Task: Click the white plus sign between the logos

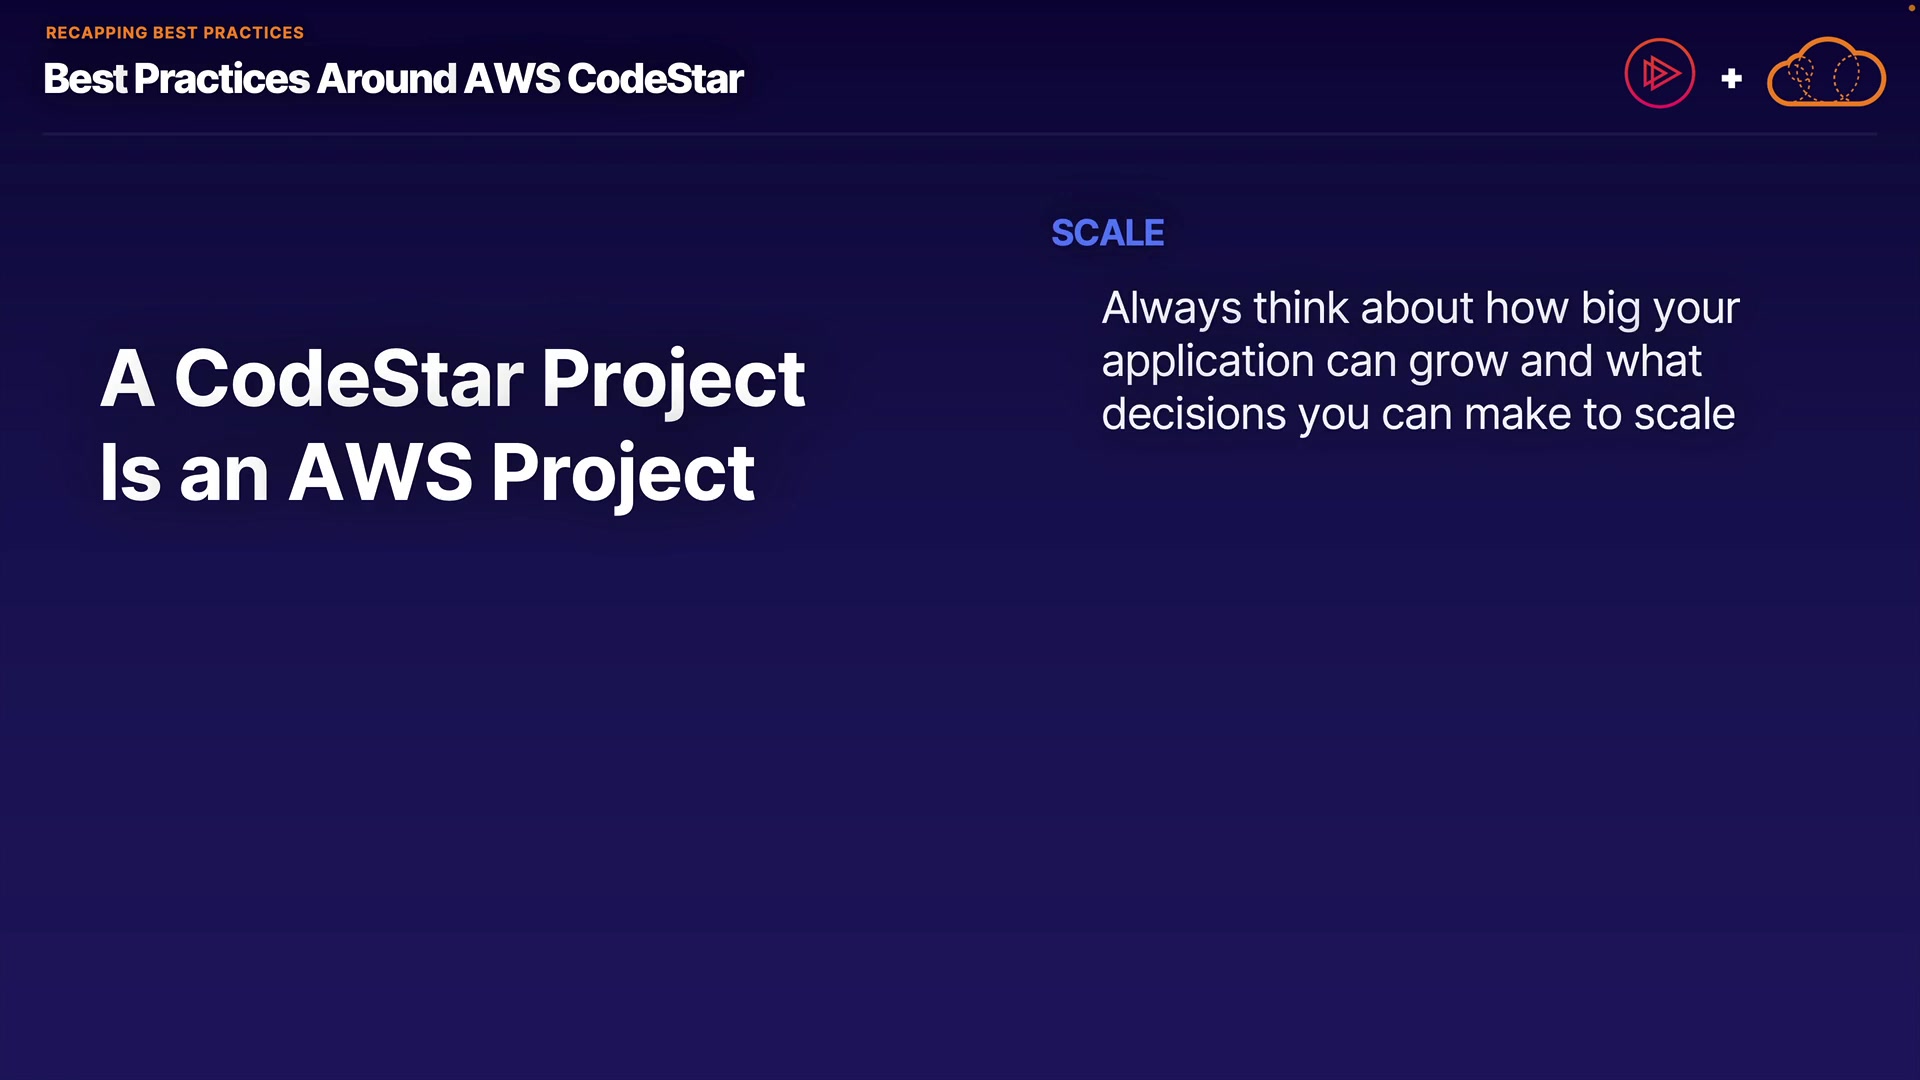Action: coord(1731,78)
